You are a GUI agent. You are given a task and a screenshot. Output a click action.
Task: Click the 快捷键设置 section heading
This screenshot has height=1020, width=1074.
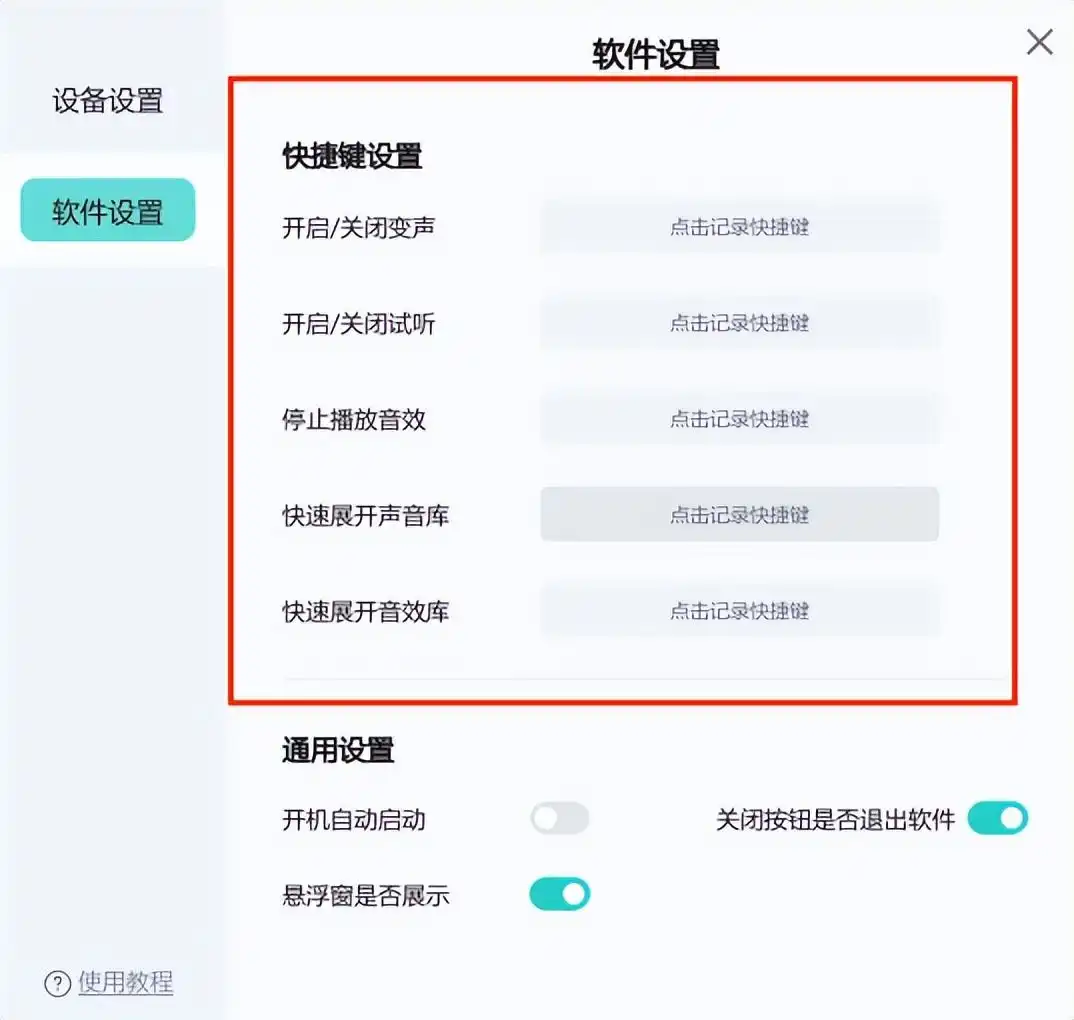[x=352, y=156]
